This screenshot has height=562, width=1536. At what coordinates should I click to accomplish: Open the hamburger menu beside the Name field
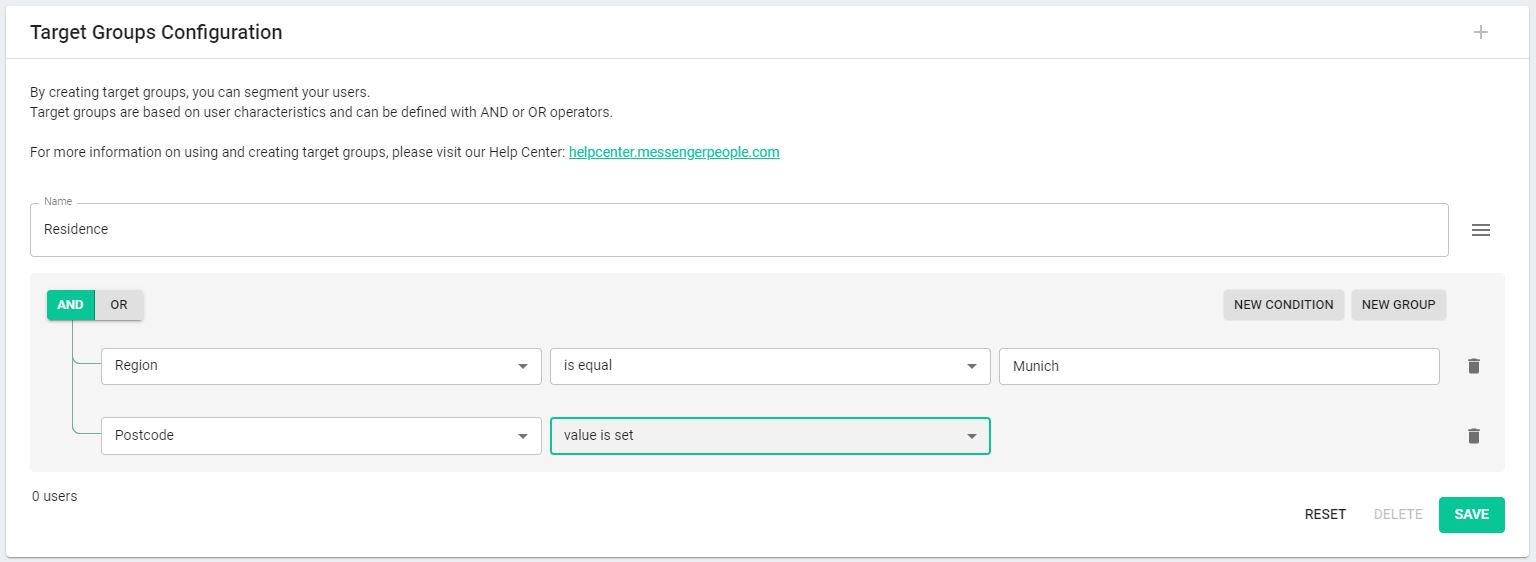1481,230
